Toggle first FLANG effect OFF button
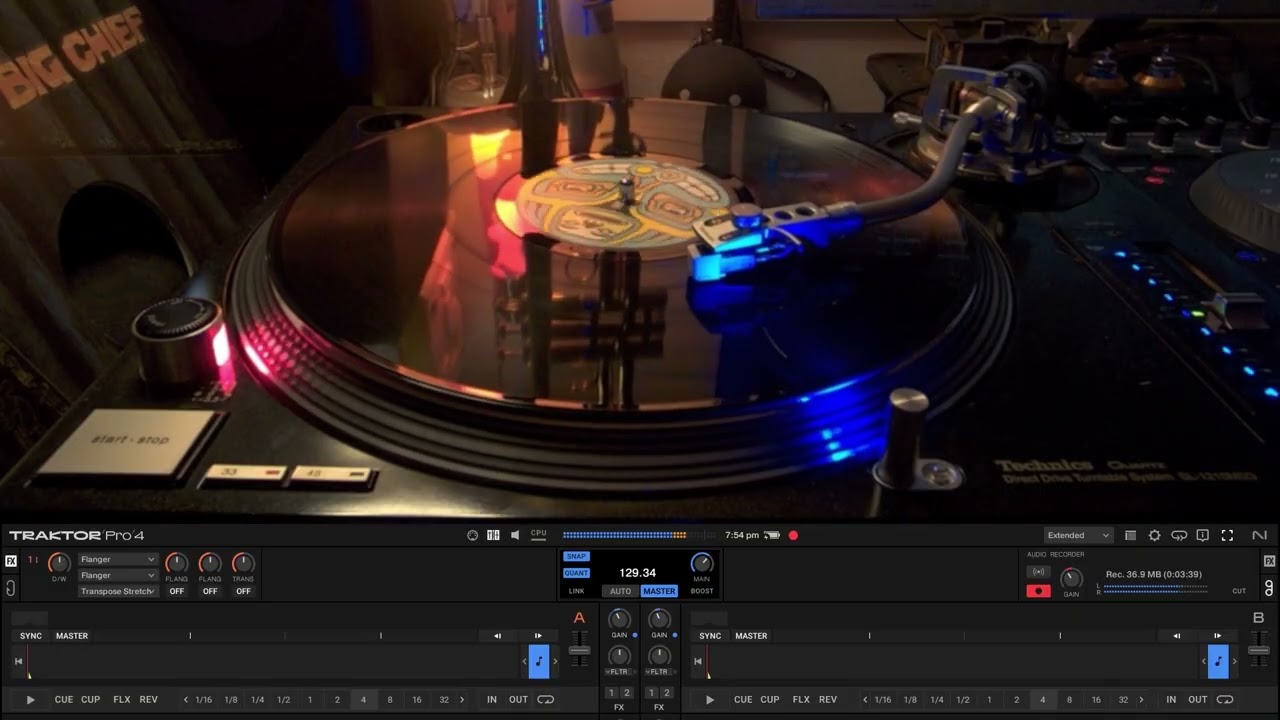The image size is (1280, 720). (x=176, y=591)
